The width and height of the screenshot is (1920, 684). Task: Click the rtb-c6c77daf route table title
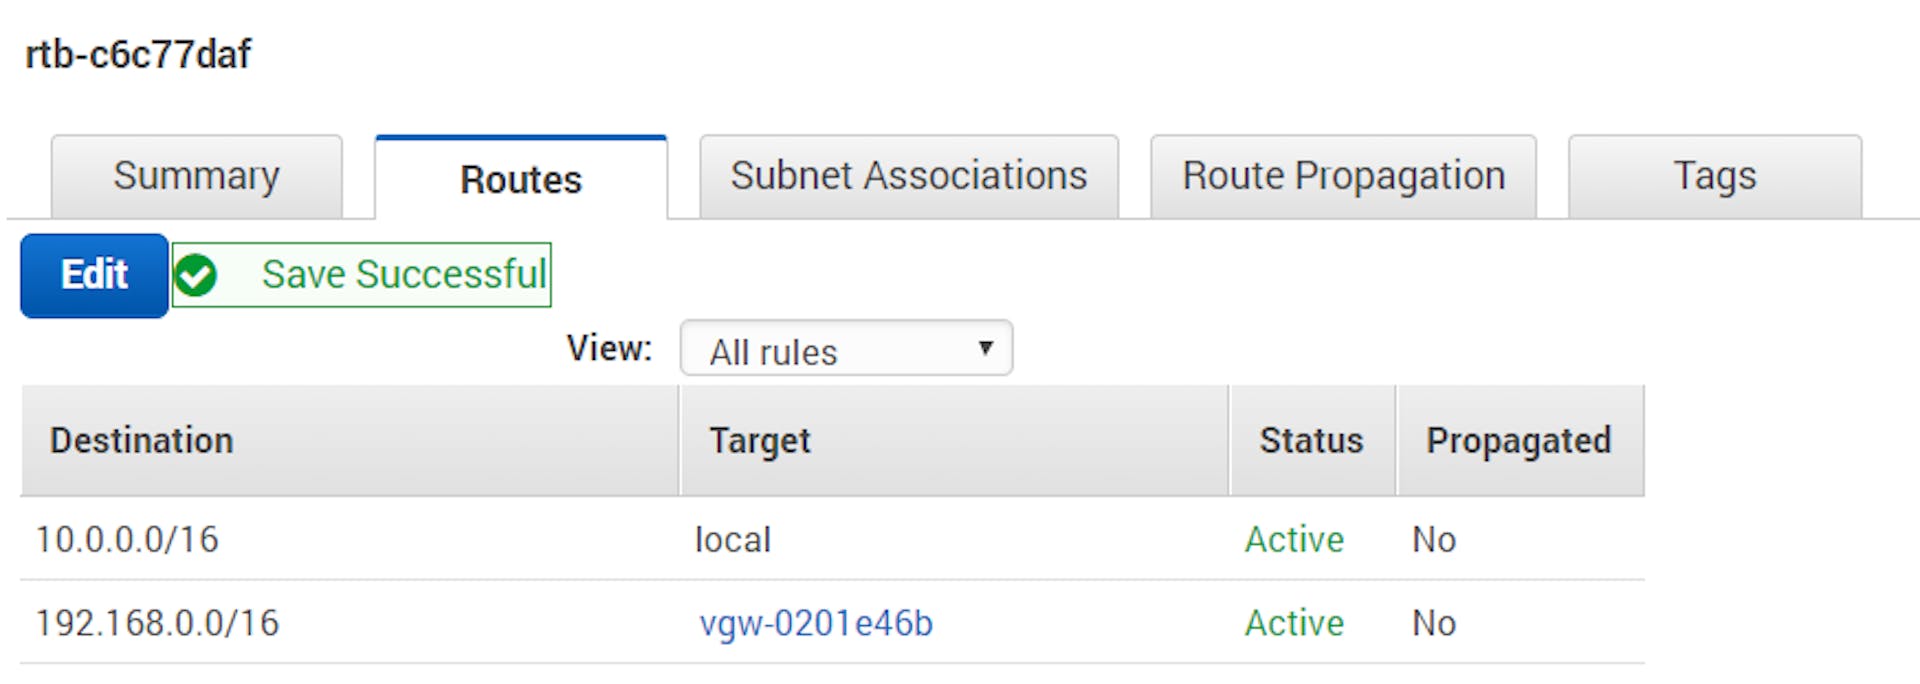[138, 54]
